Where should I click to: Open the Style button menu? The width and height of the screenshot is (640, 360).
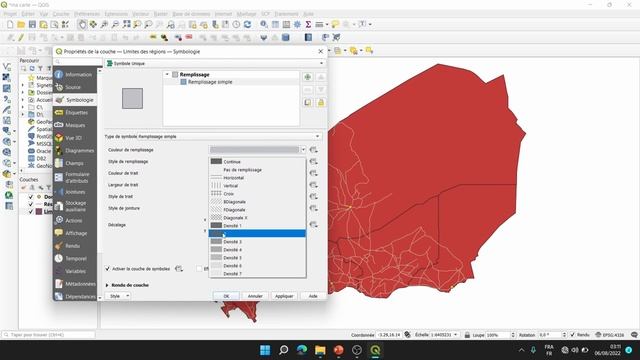(118, 296)
